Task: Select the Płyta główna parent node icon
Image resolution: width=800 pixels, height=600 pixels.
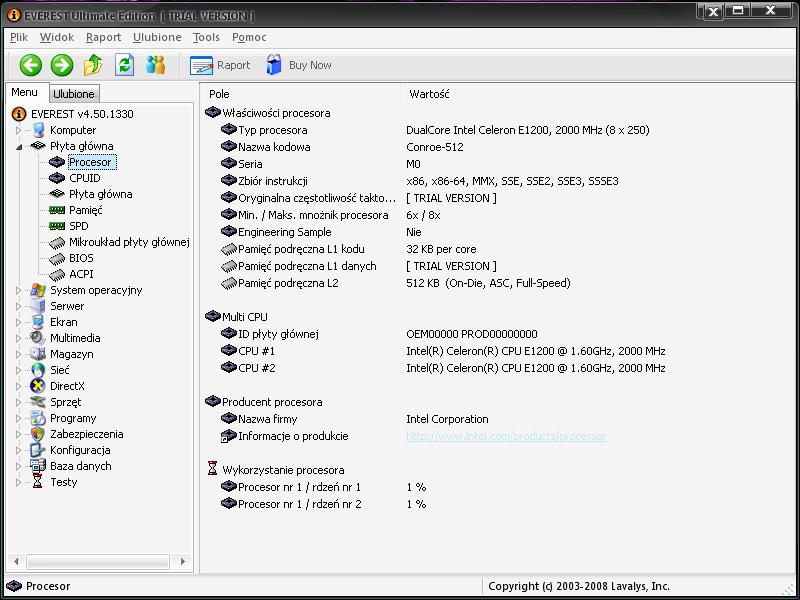Action: click(38, 146)
